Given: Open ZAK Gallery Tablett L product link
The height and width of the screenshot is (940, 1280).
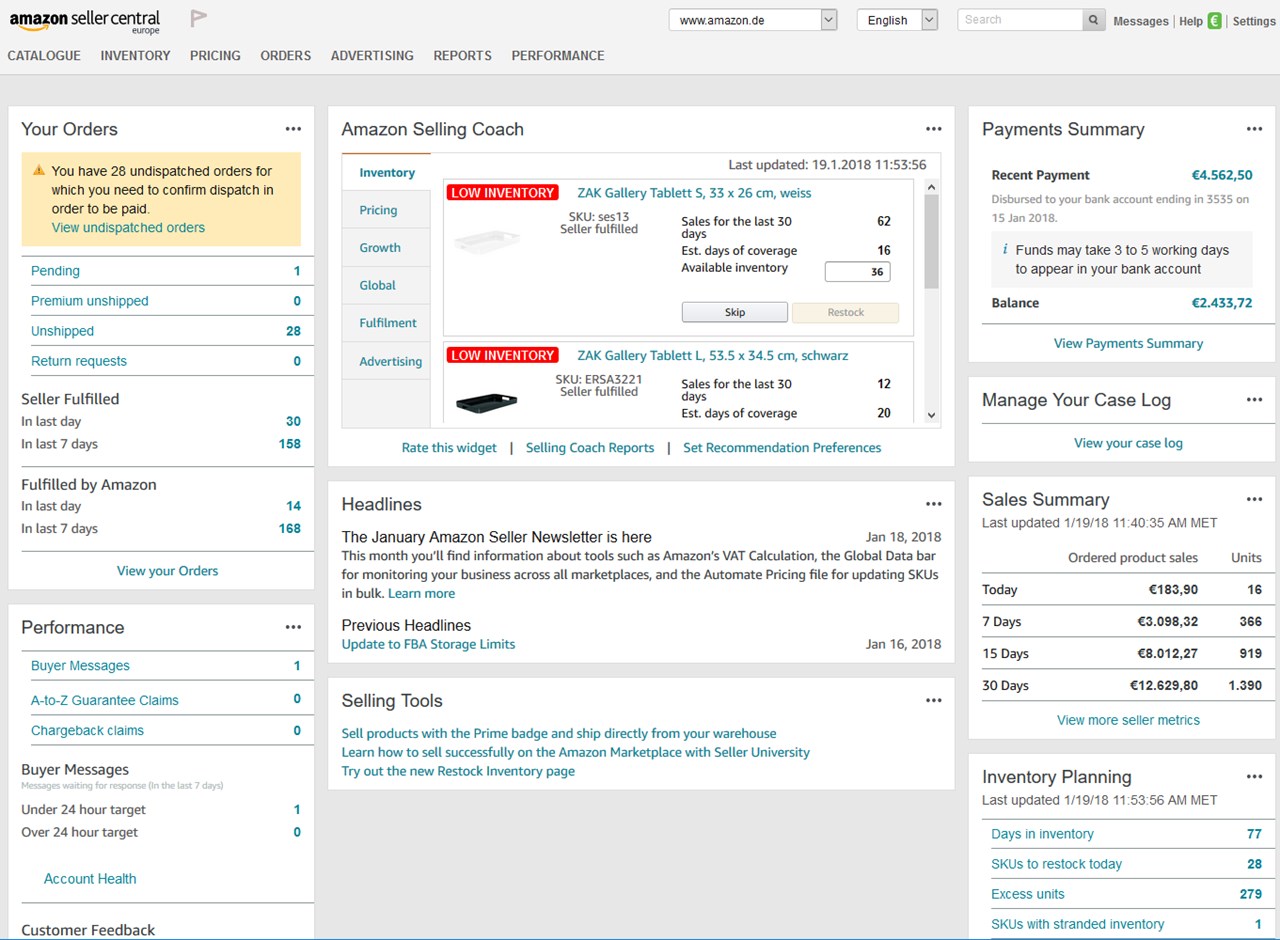Looking at the screenshot, I should (x=712, y=355).
